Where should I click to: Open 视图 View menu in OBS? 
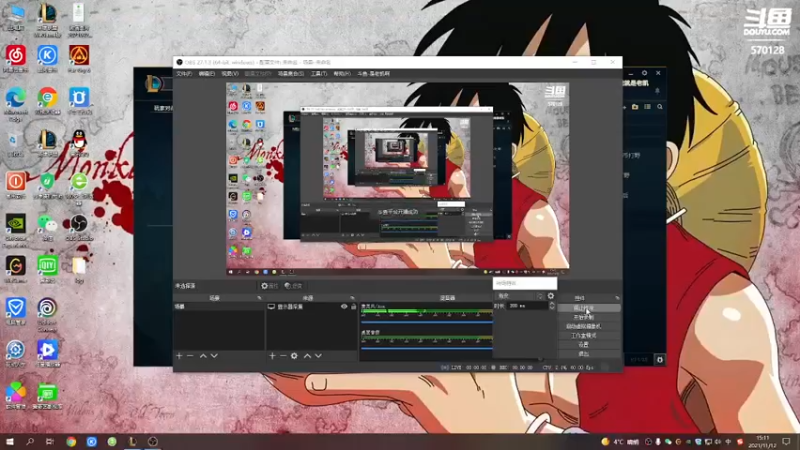pyautogui.click(x=230, y=74)
